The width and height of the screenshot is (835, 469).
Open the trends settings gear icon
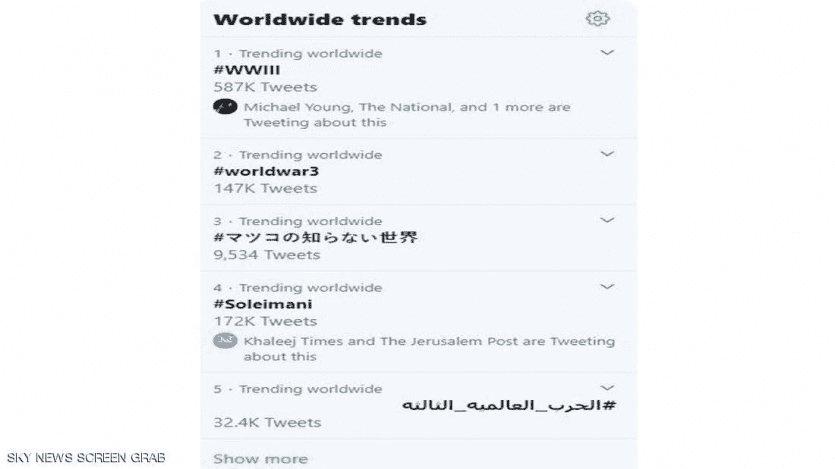[x=597, y=19]
